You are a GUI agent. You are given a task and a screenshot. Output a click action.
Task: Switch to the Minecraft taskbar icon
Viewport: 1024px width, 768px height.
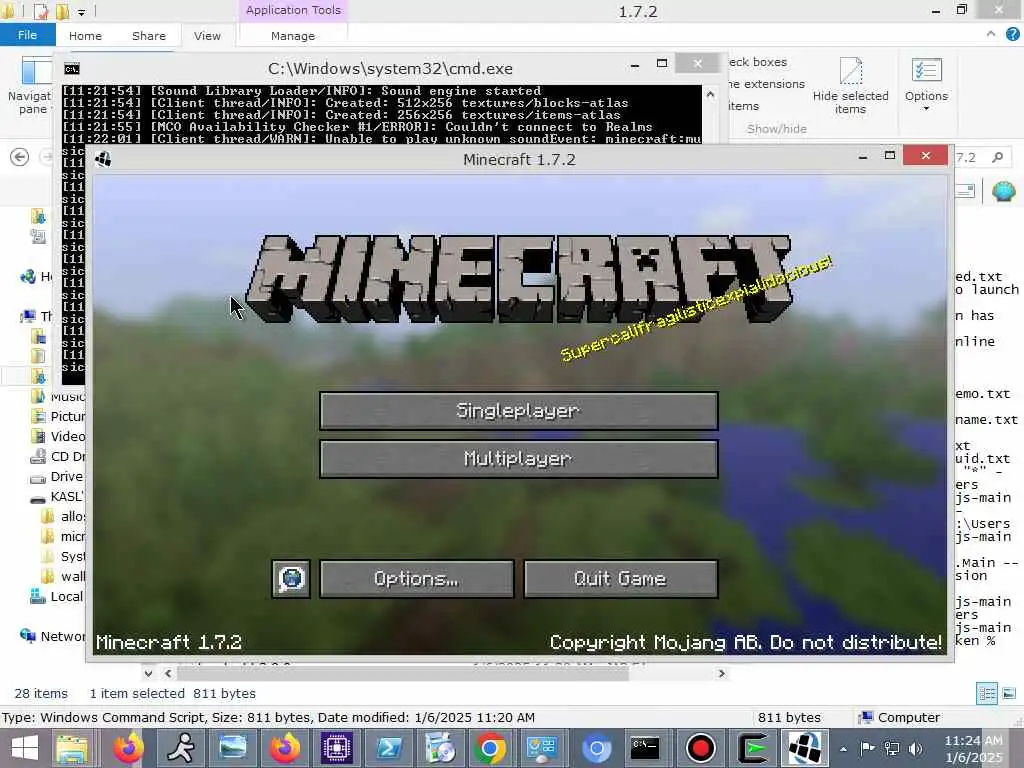(x=805, y=748)
